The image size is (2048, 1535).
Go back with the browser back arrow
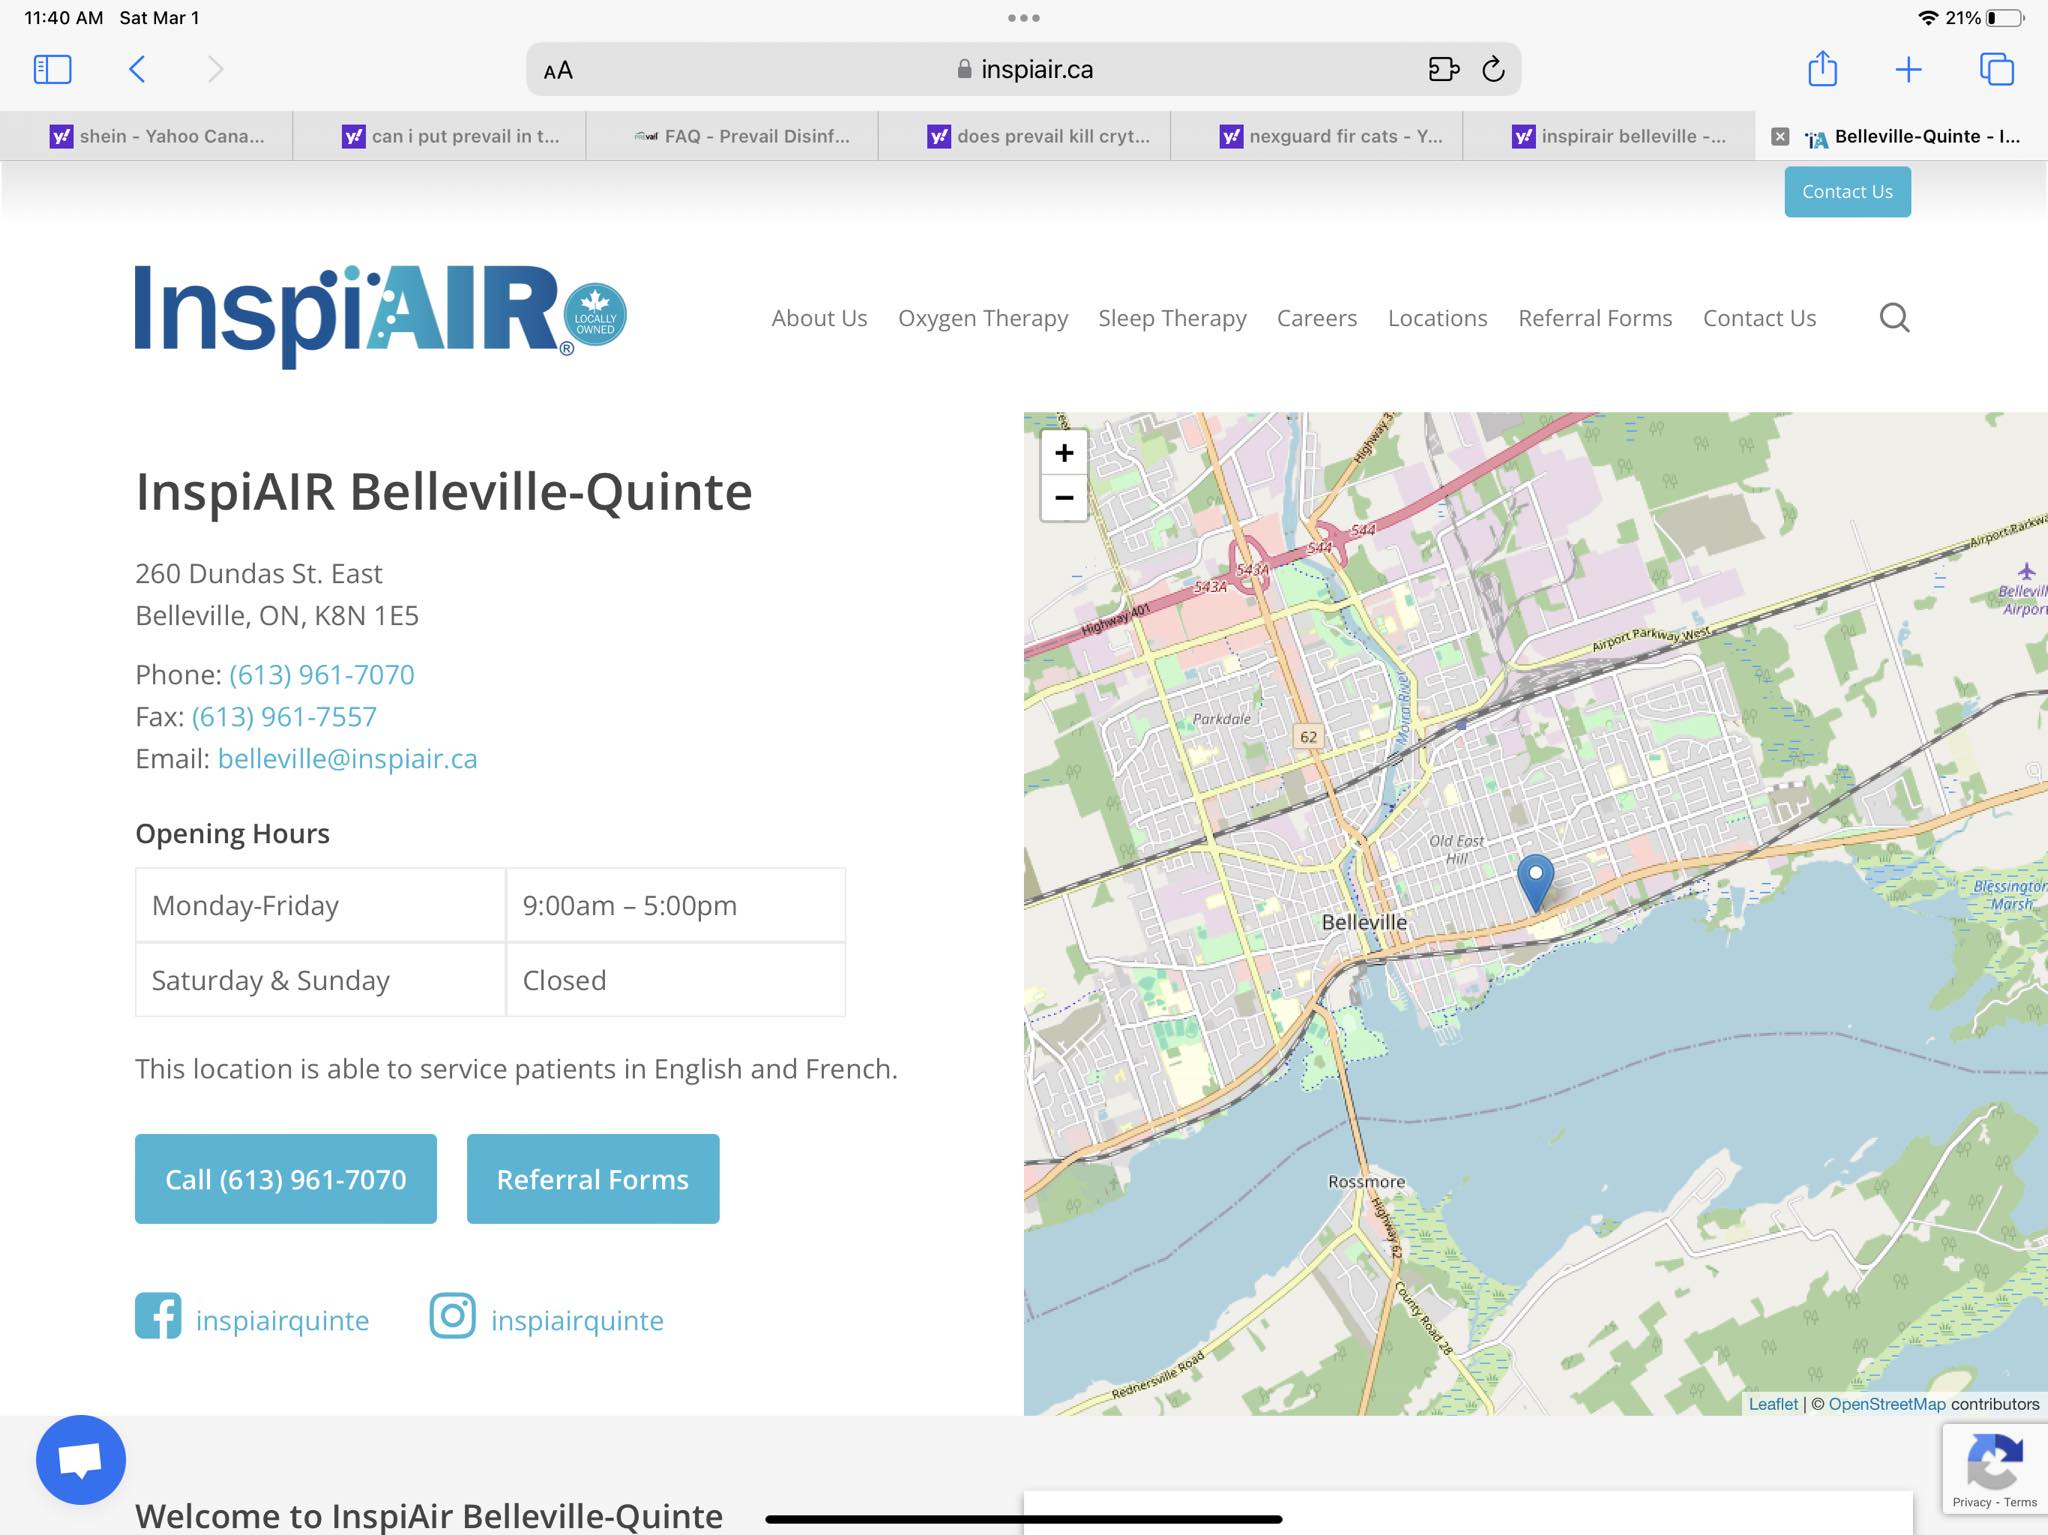(137, 69)
